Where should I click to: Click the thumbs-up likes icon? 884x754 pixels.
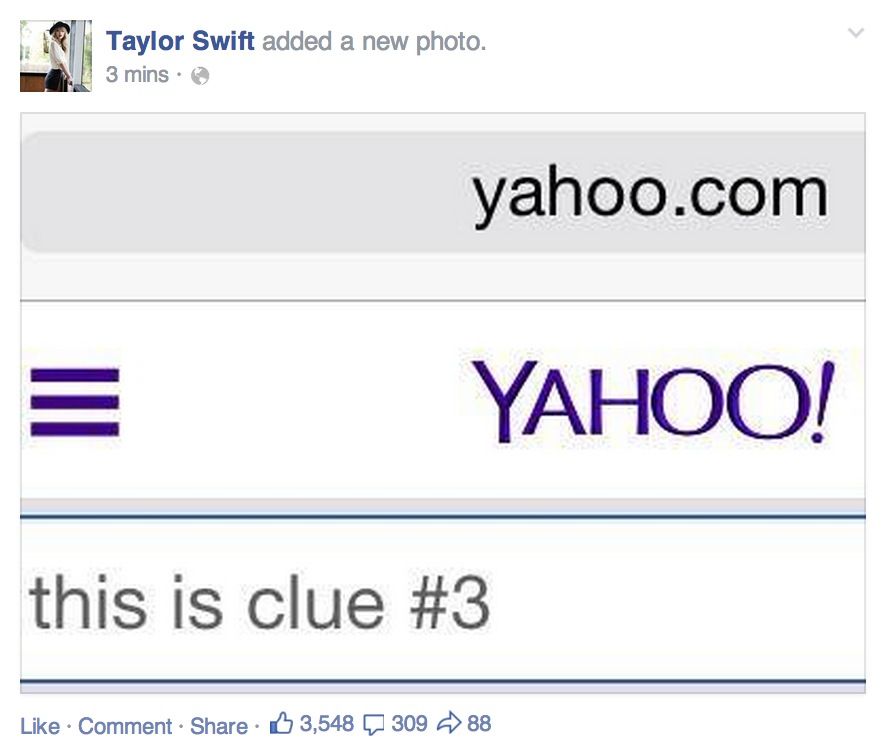point(281,723)
